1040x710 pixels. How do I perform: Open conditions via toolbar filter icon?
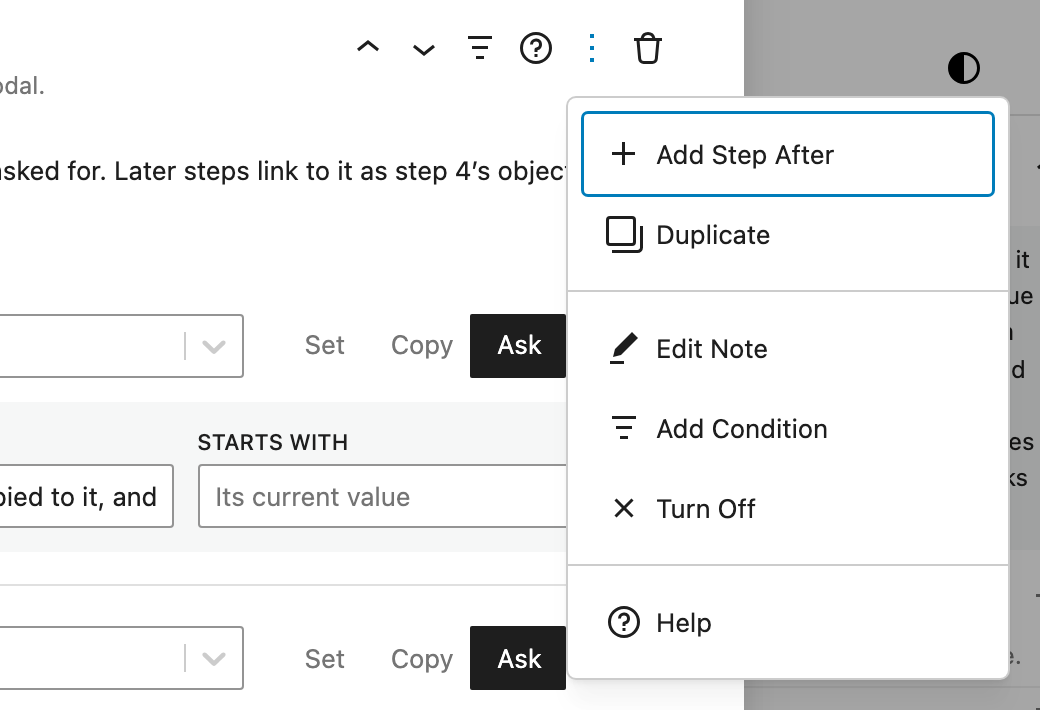[x=480, y=48]
